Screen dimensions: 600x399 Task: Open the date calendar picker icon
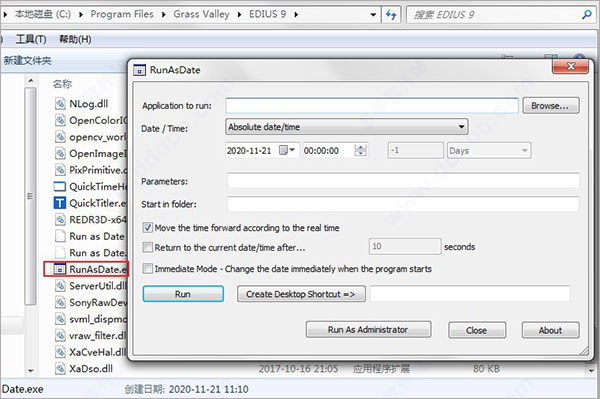point(287,150)
